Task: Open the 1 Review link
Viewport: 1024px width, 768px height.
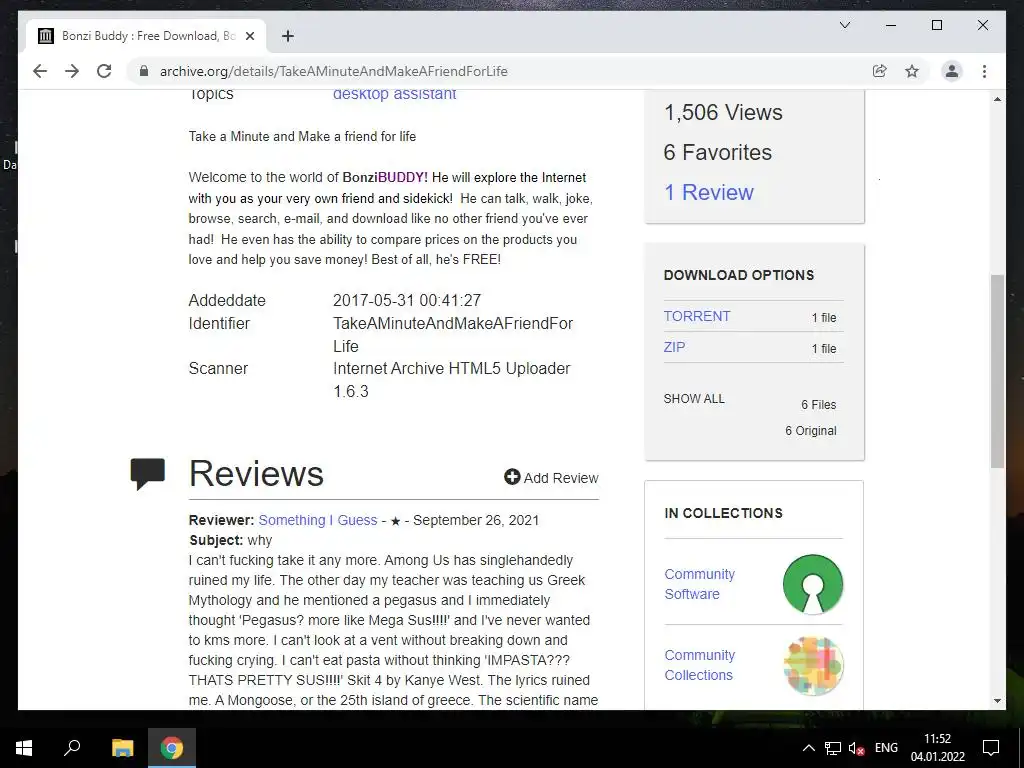Action: coord(709,192)
